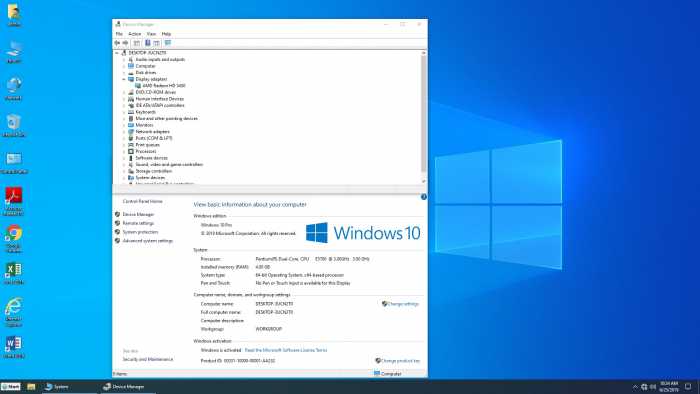This screenshot has height=394, width=700.
Task: Expand the Keyboards node
Action: [x=124, y=112]
